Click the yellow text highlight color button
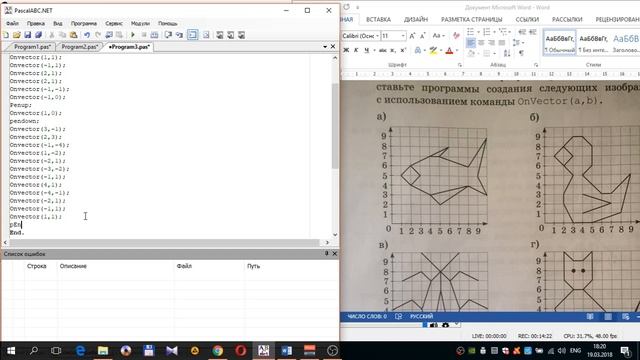The height and width of the screenshot is (360, 640). [433, 51]
